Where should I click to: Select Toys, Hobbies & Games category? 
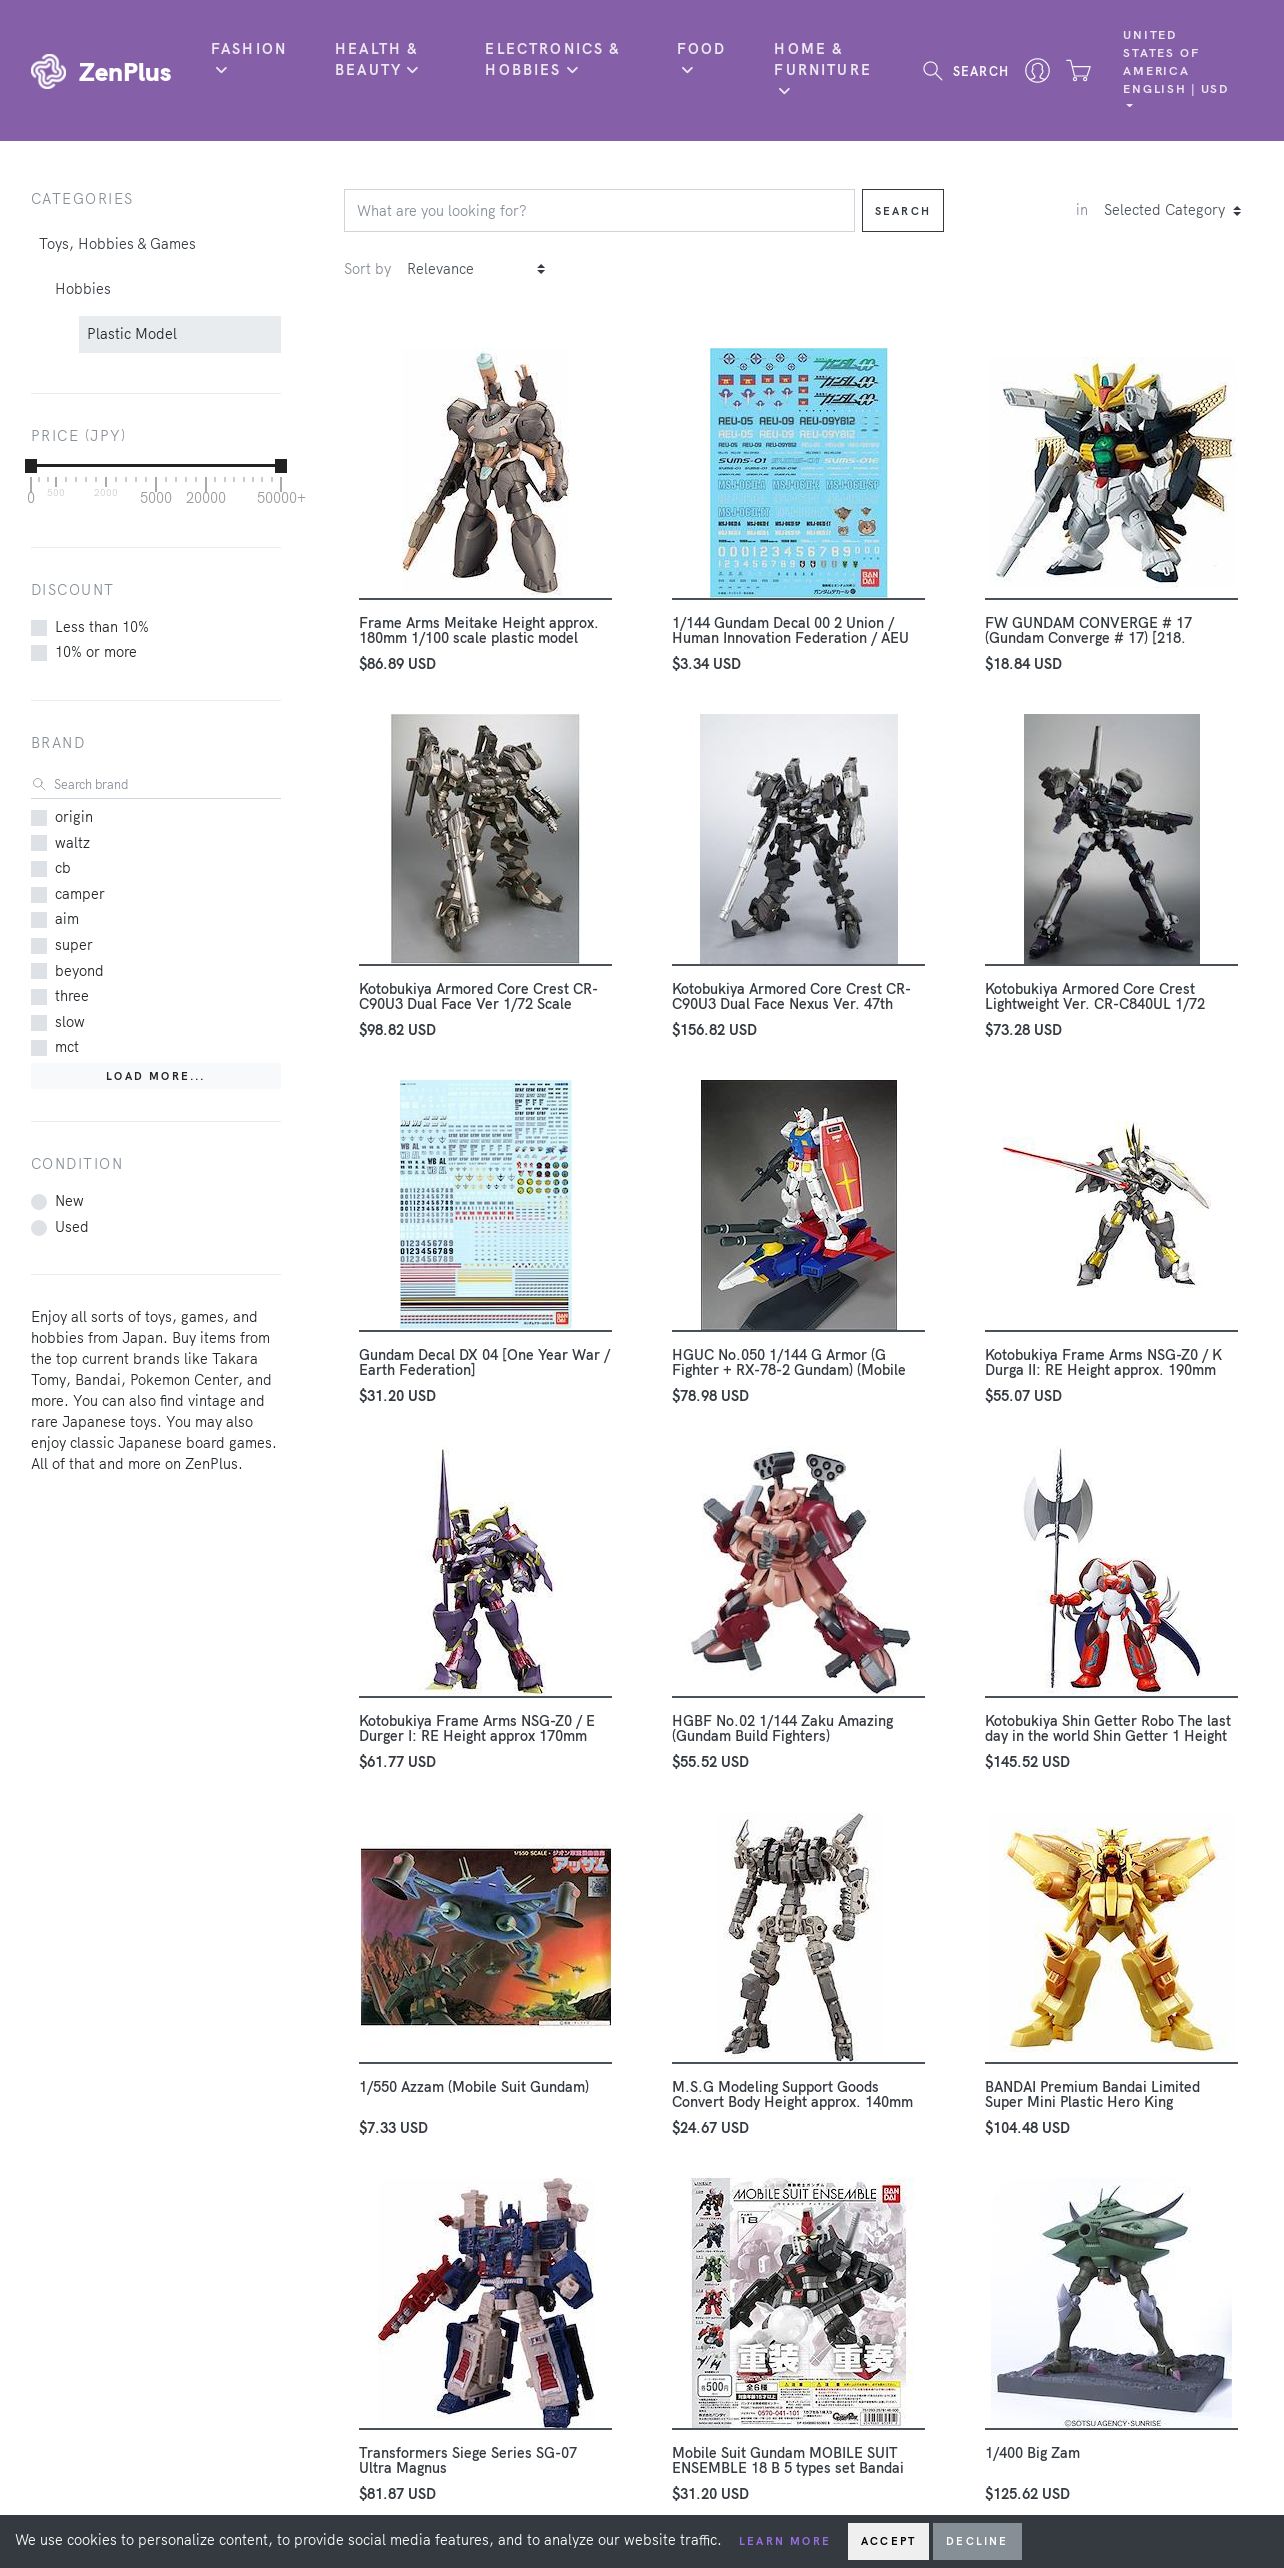117,244
